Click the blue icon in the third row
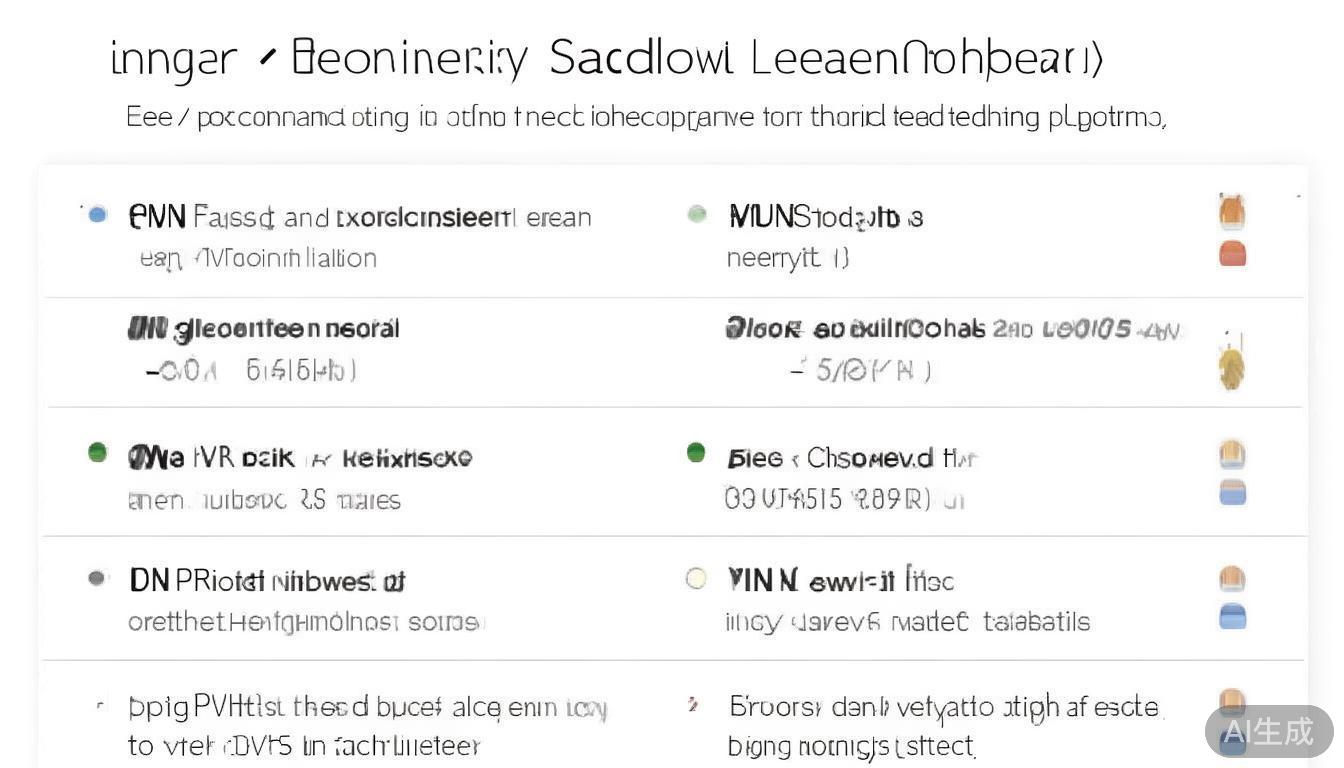 [1232, 492]
